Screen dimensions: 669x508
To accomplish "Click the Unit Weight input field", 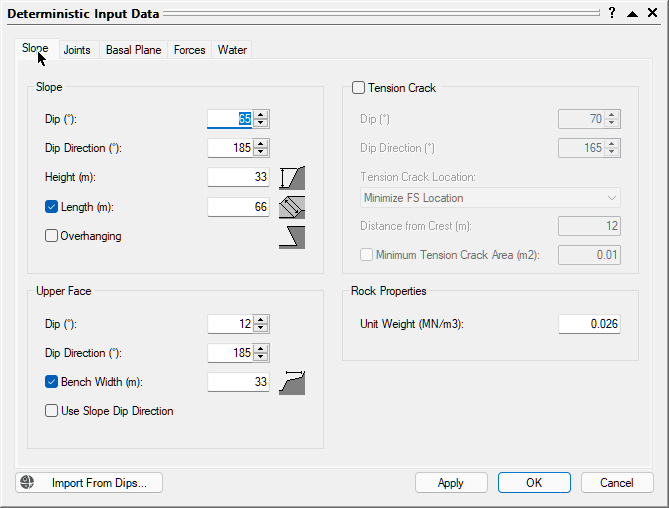I will (588, 324).
